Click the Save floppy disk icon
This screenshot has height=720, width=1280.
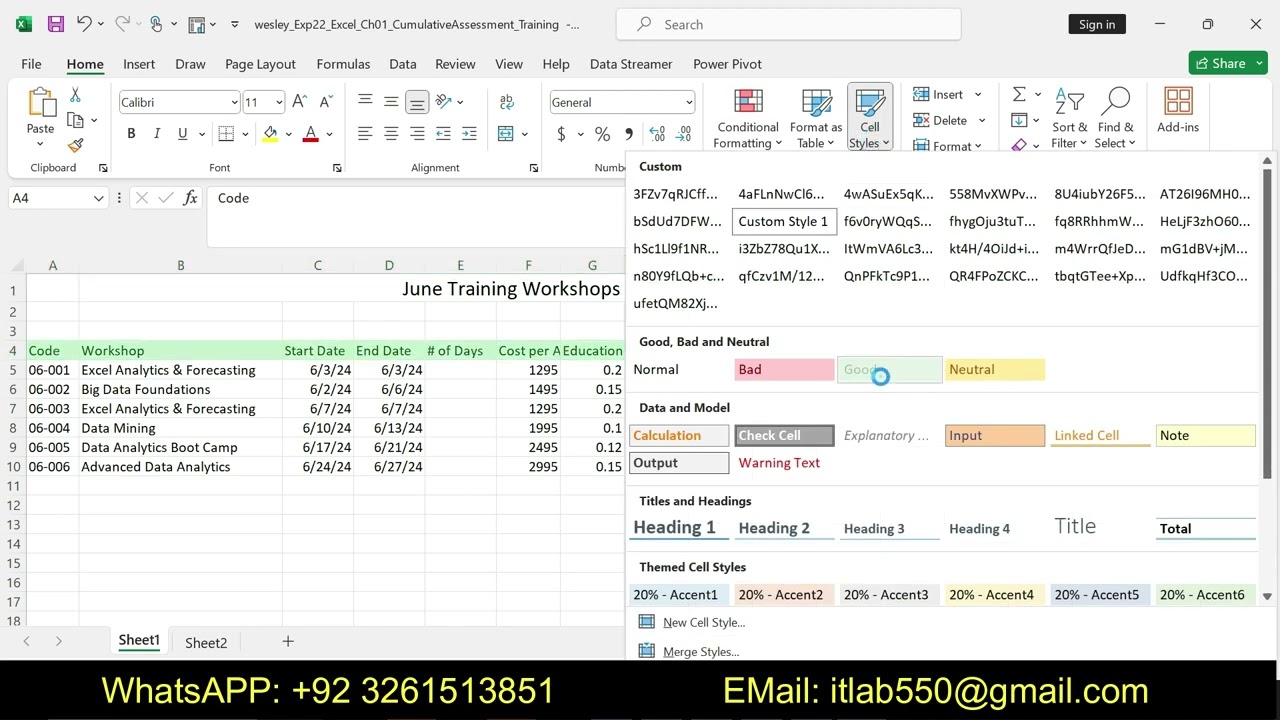(56, 24)
